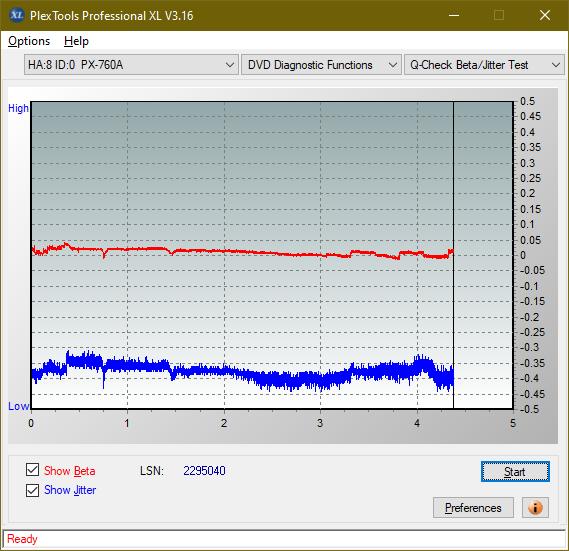Open the Help menu
The height and width of the screenshot is (551, 569).
(x=76, y=41)
